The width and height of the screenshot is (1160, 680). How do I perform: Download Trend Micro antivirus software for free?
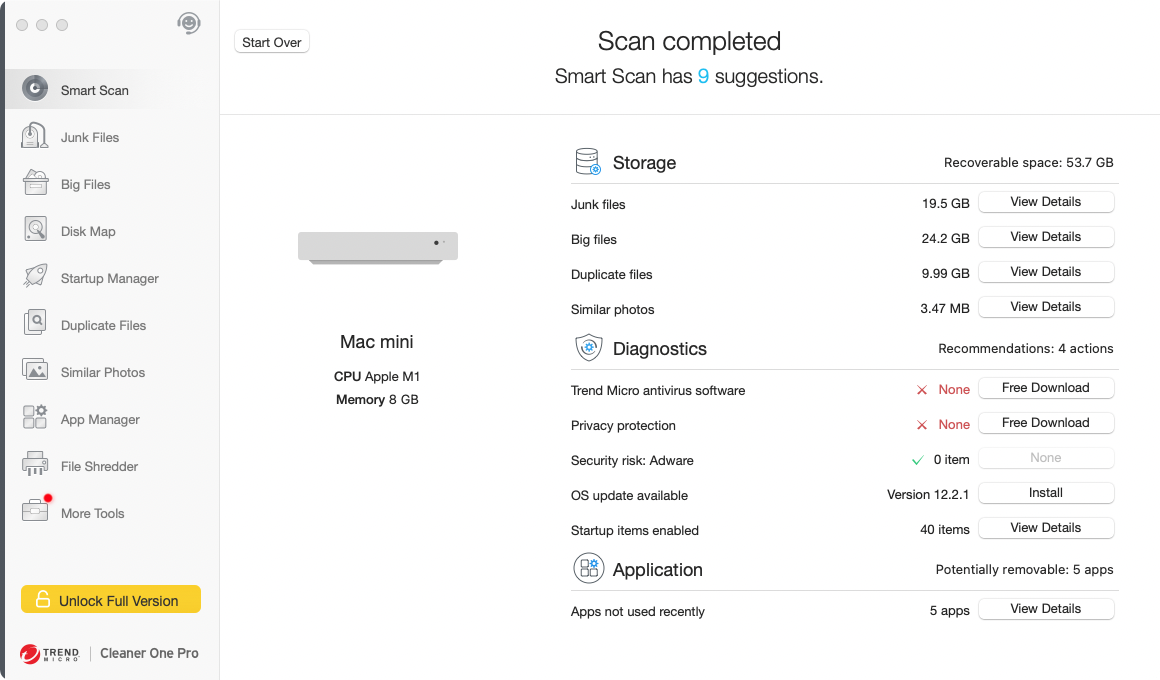pos(1045,388)
